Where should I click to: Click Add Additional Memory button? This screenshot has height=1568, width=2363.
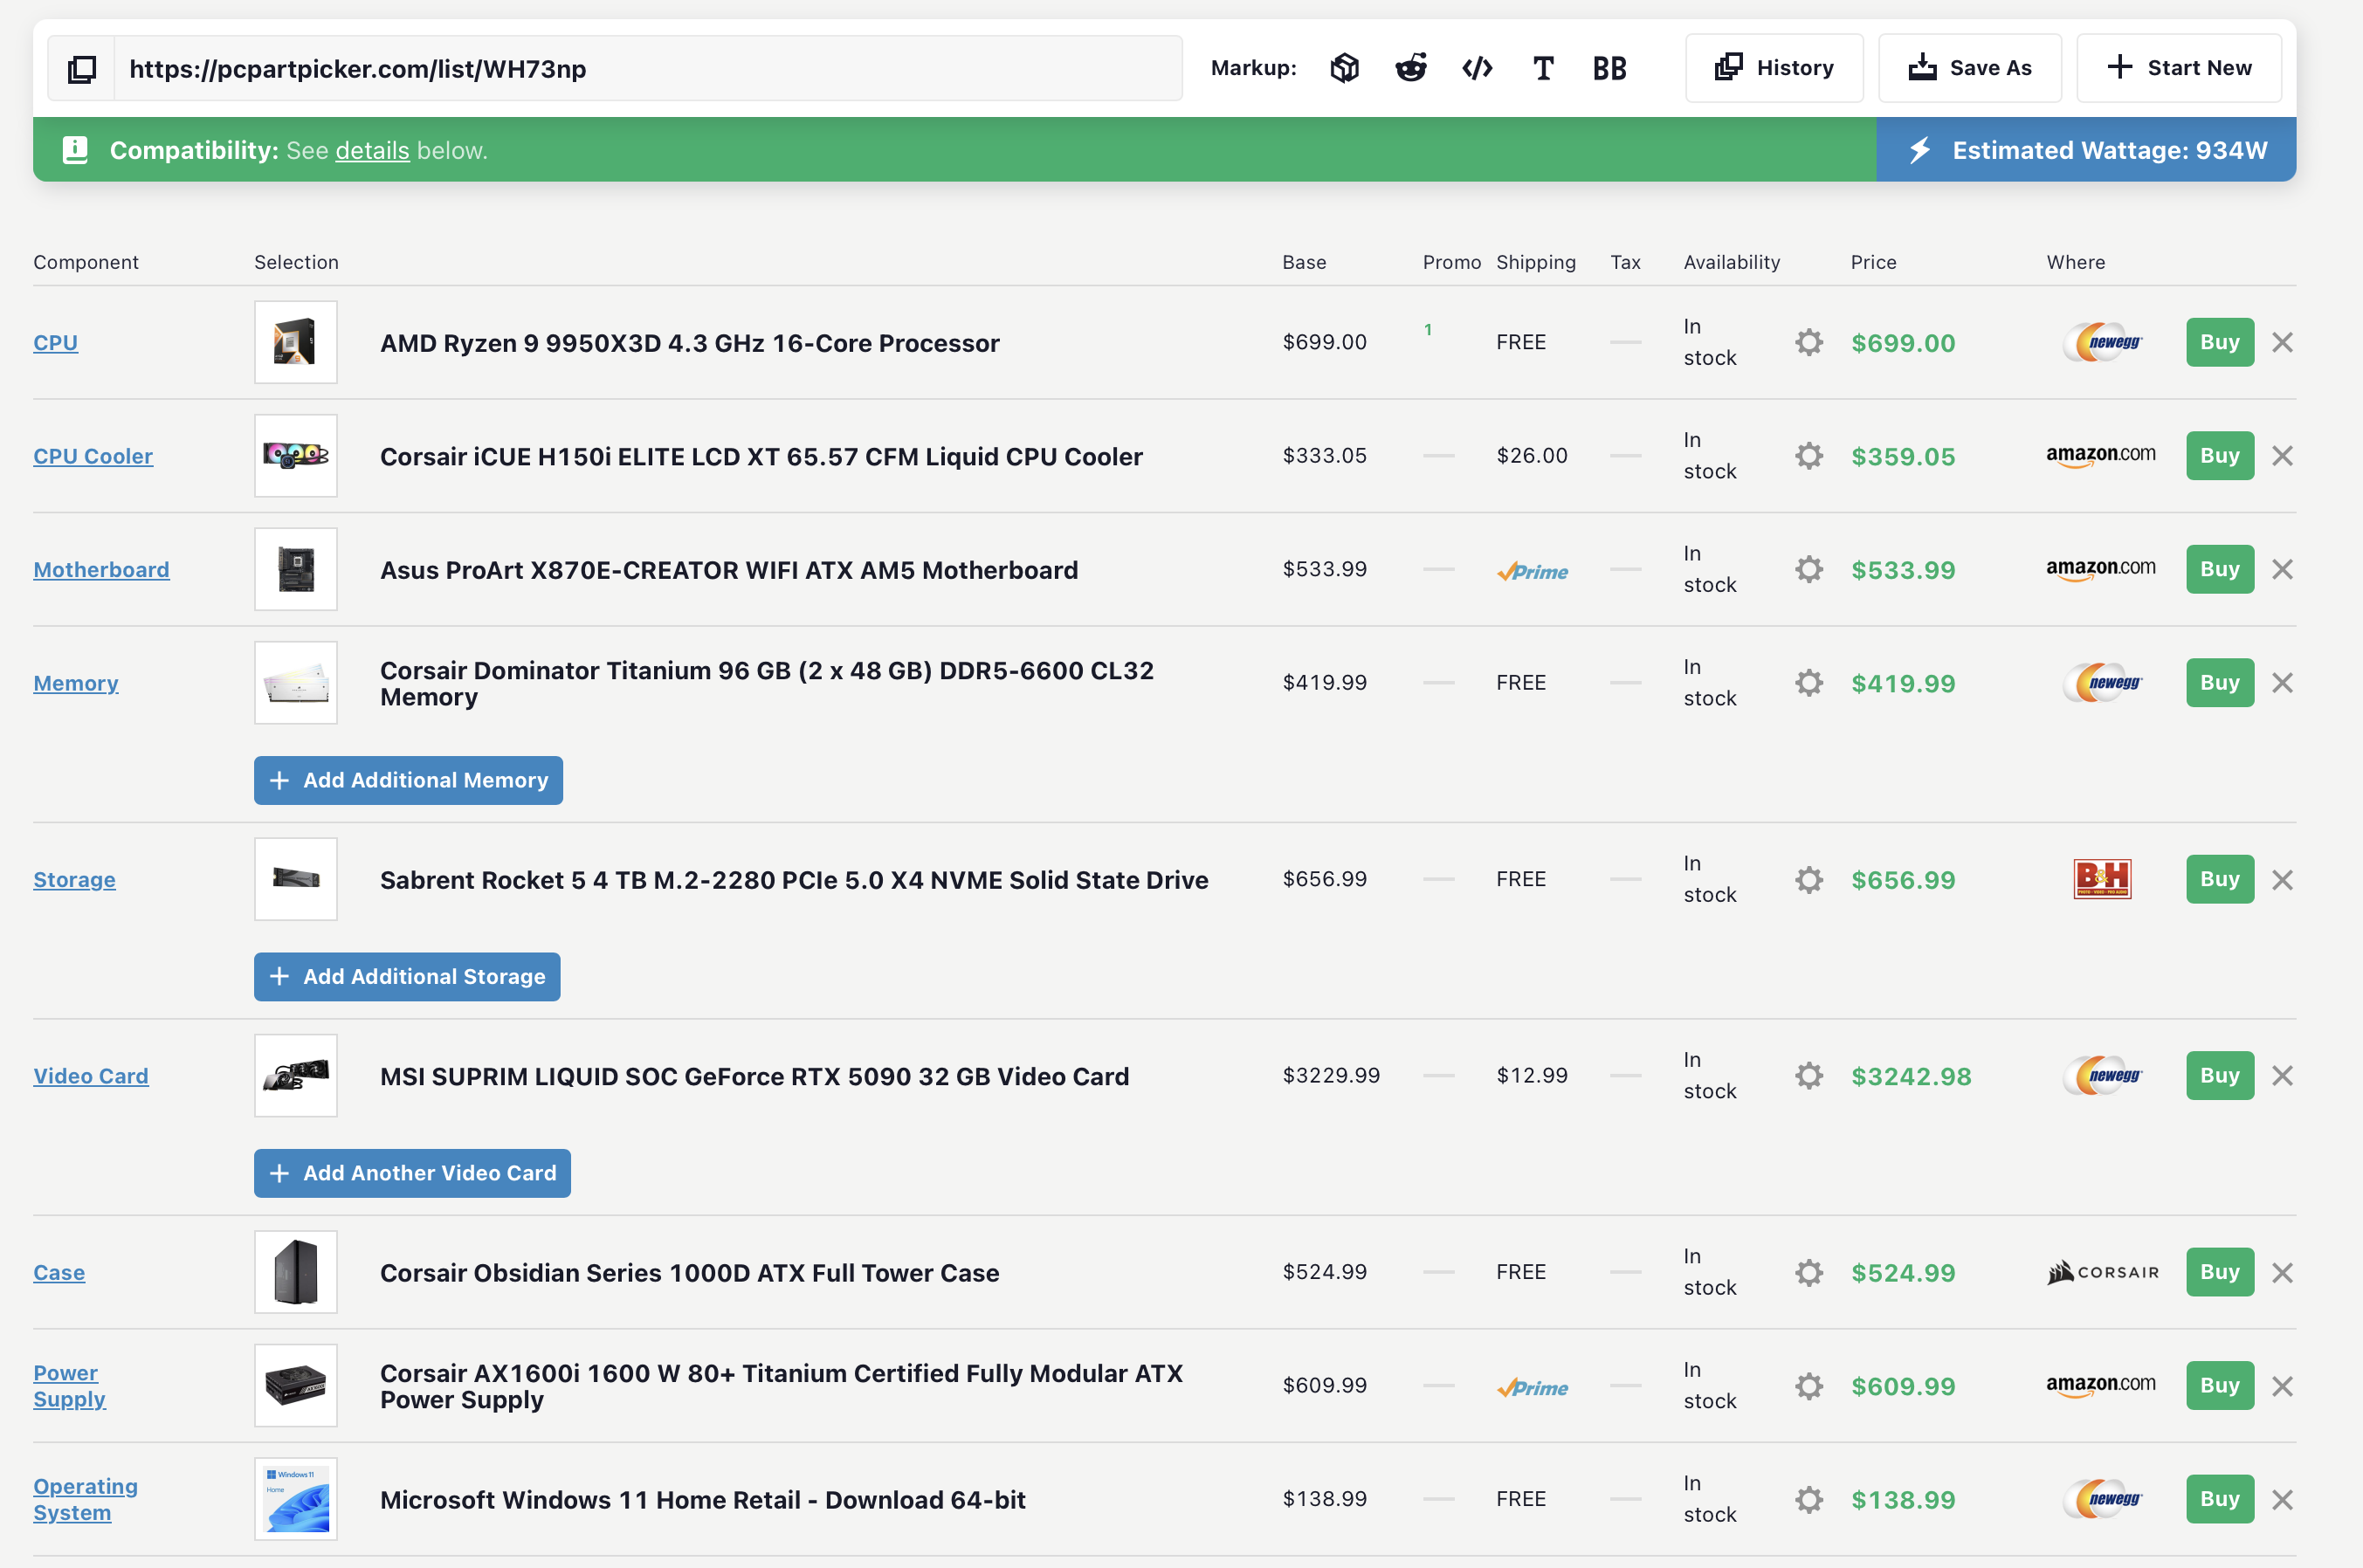point(408,780)
